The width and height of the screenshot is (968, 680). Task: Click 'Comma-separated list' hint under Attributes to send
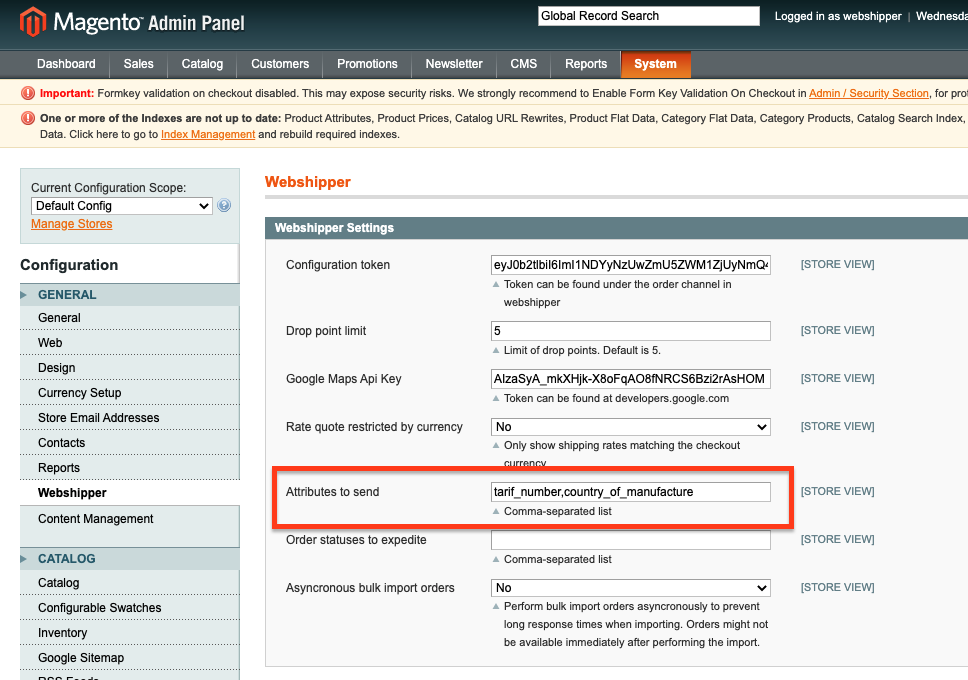point(557,511)
